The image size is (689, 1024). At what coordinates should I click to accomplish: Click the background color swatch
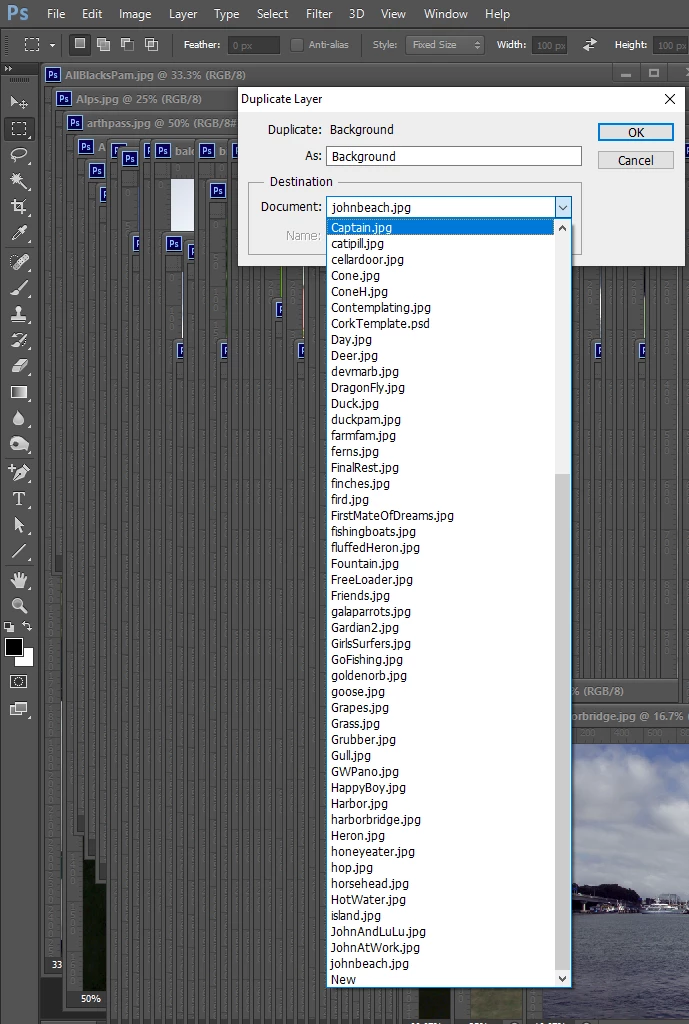[x=27, y=660]
